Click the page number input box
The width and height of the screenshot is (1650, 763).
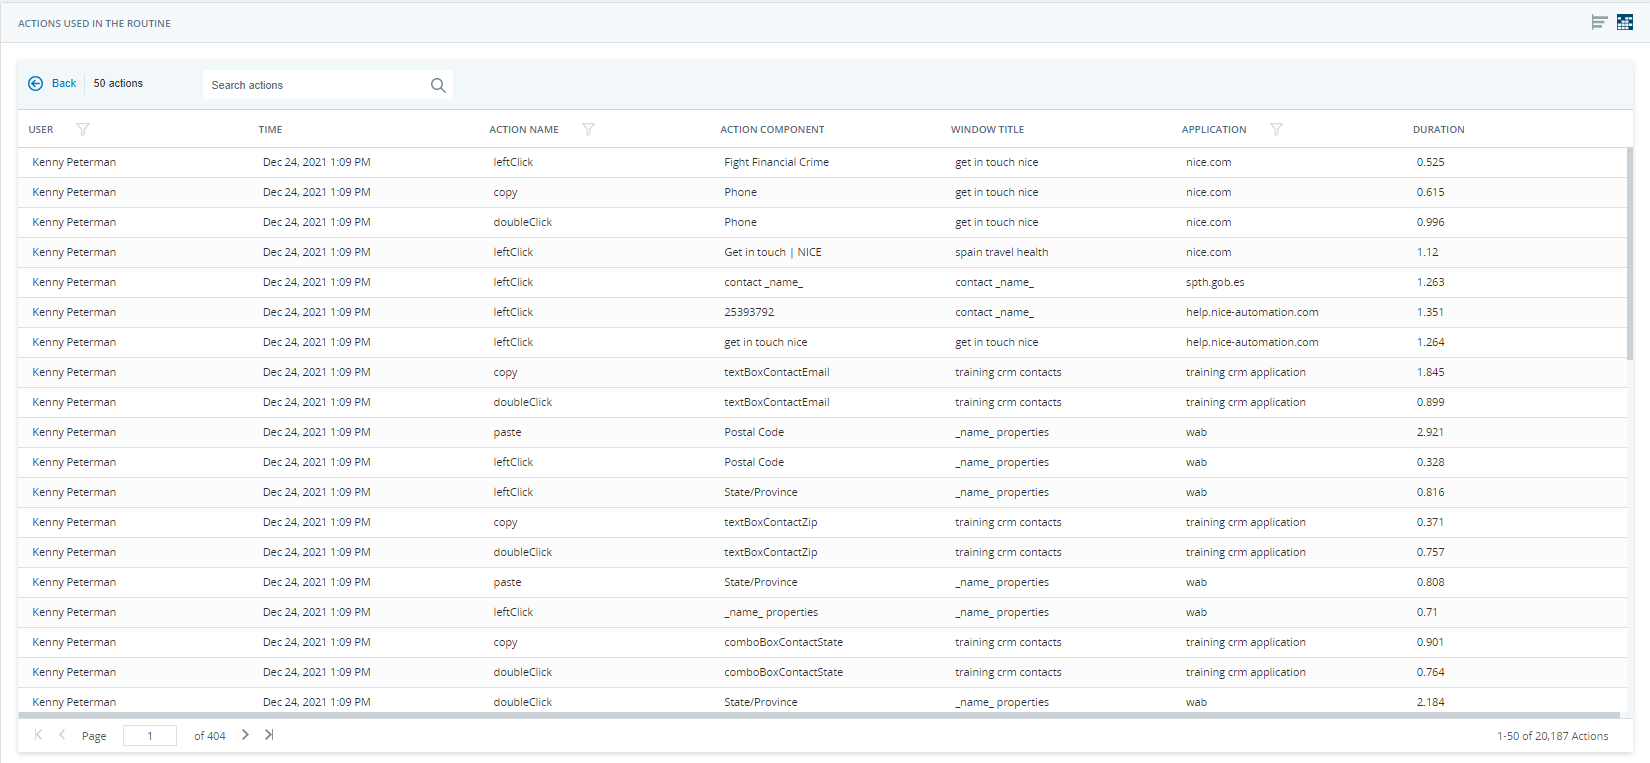(x=150, y=736)
